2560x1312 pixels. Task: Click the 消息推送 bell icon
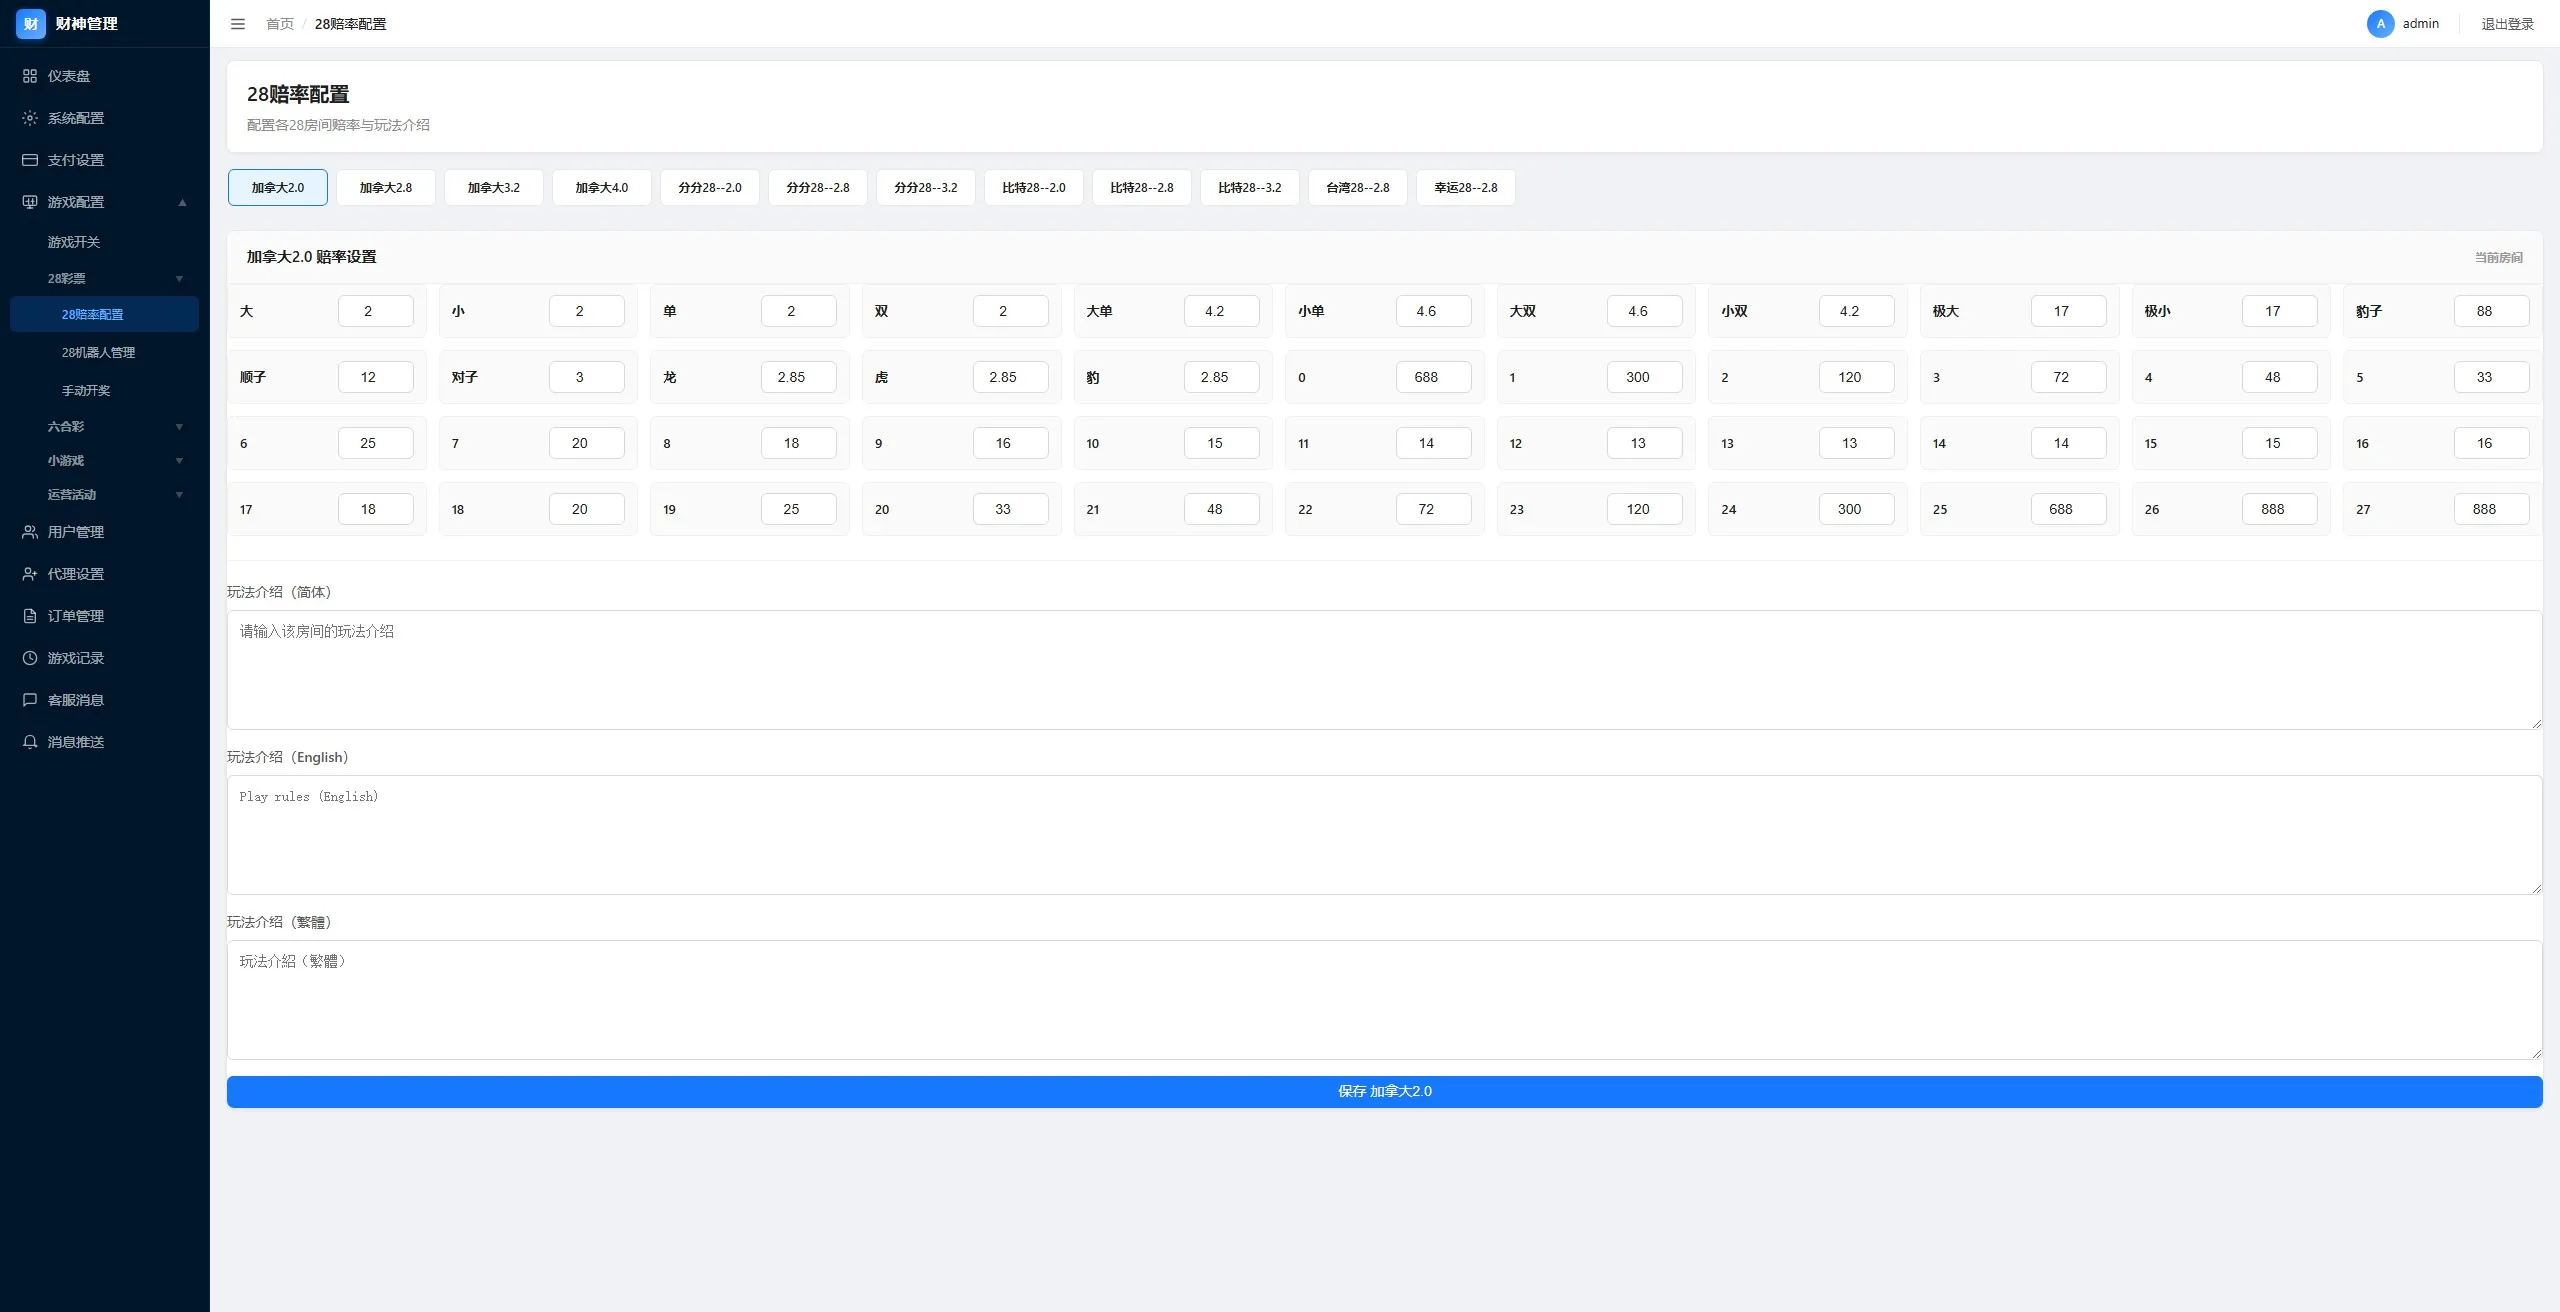30,742
